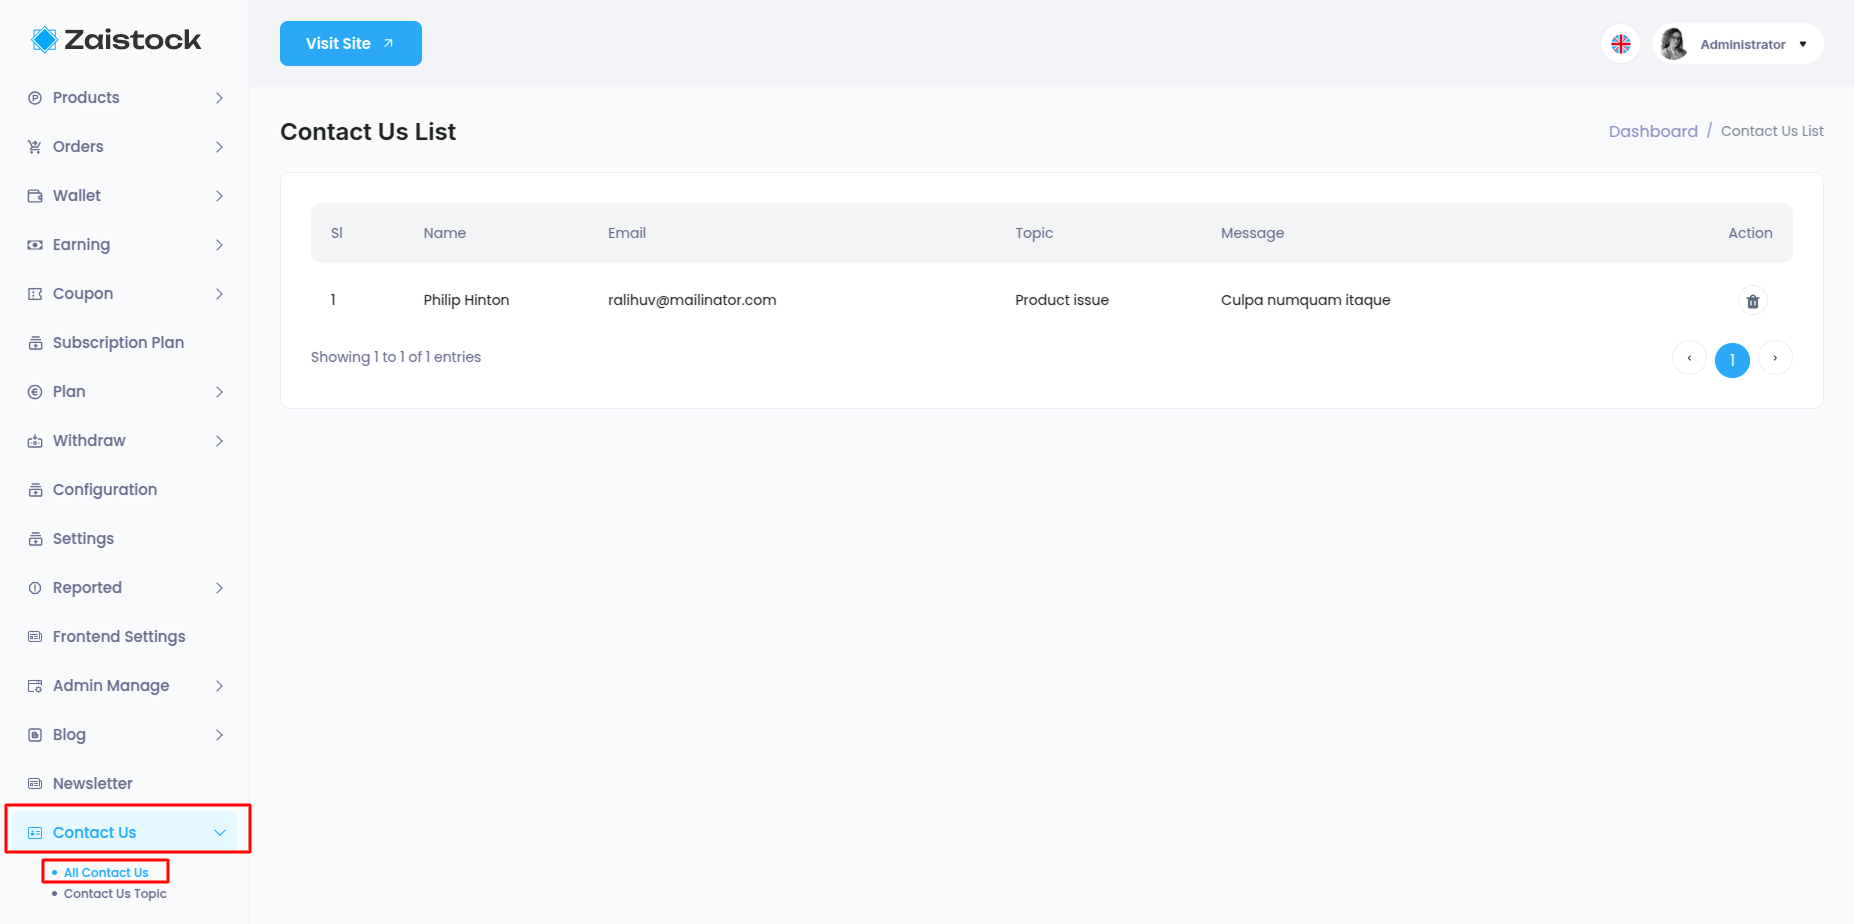Viewport: 1854px width, 924px height.
Task: Select page 1 in pagination
Action: (1732, 360)
